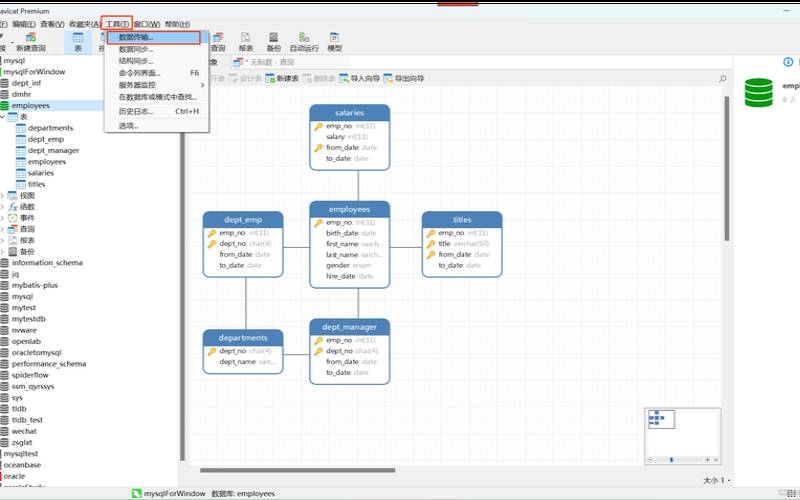Screen dimensions: 800x500
Task: Click the 导出向导 export wizard icon
Action: [408, 78]
